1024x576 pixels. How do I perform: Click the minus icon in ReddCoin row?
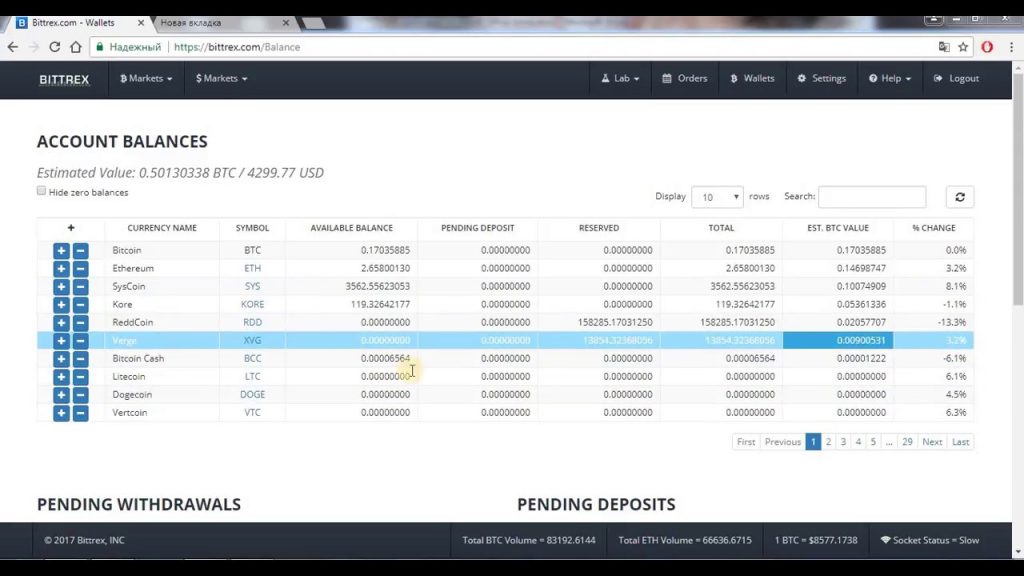(80, 323)
